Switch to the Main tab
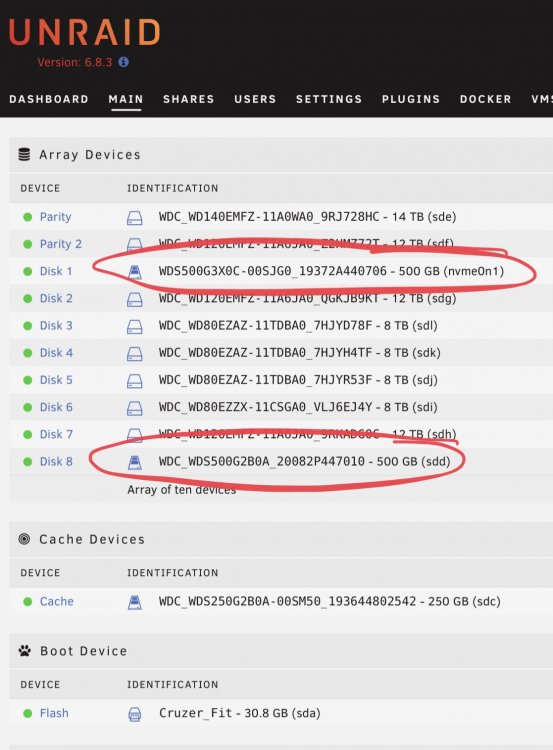Viewport: 553px width, 750px height. click(126, 99)
